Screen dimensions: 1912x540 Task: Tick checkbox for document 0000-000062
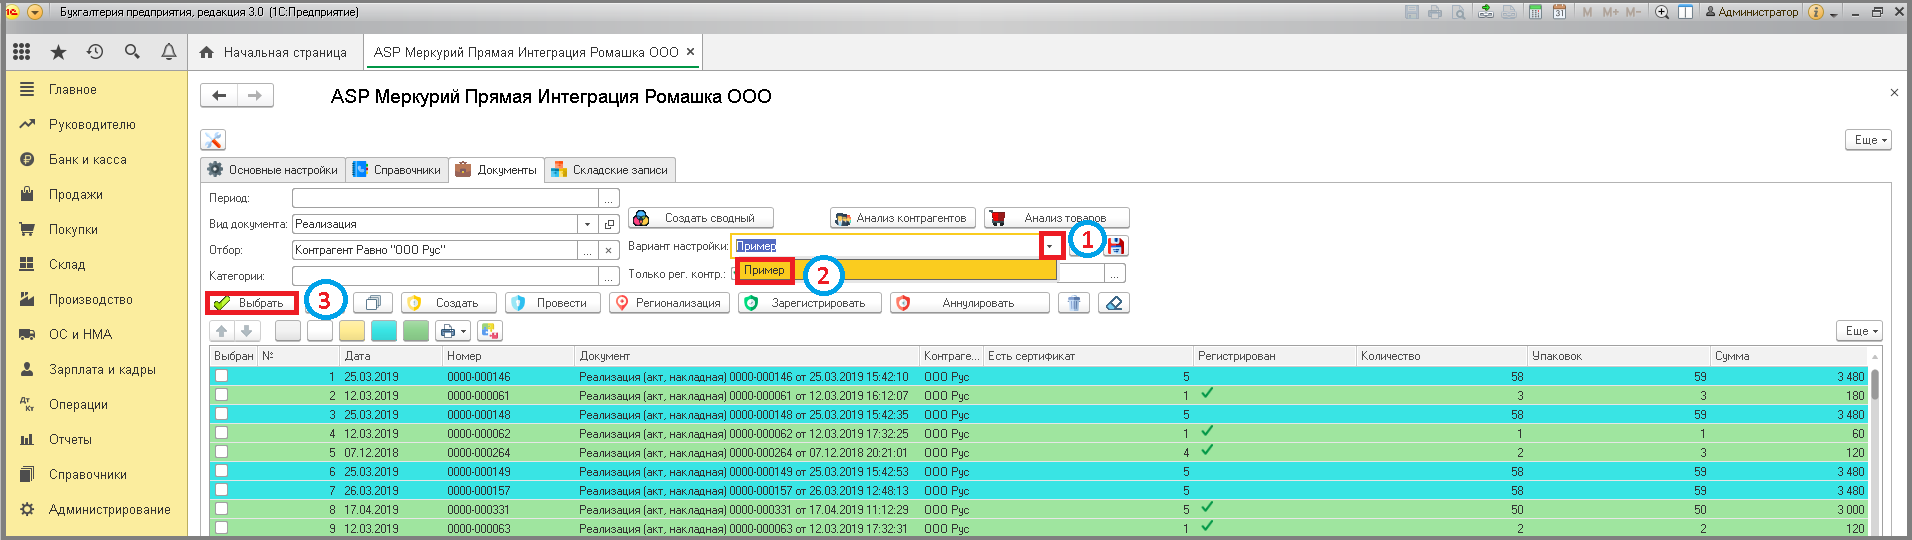pyautogui.click(x=221, y=433)
